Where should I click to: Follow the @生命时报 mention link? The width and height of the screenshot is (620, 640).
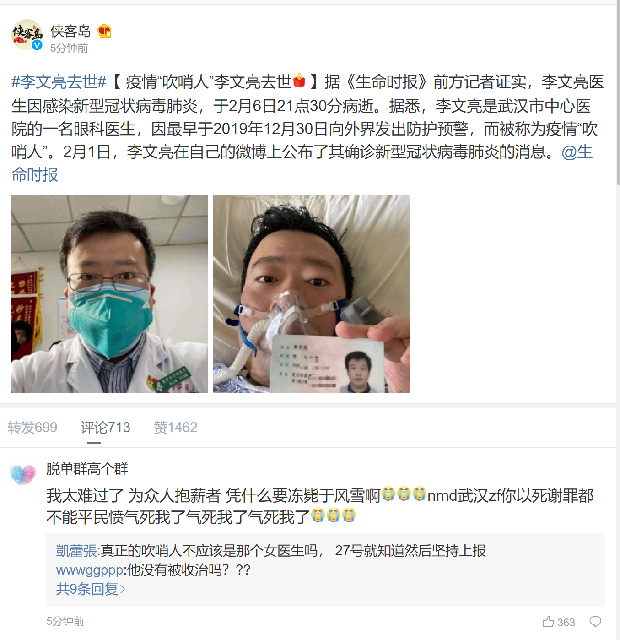coord(577,152)
